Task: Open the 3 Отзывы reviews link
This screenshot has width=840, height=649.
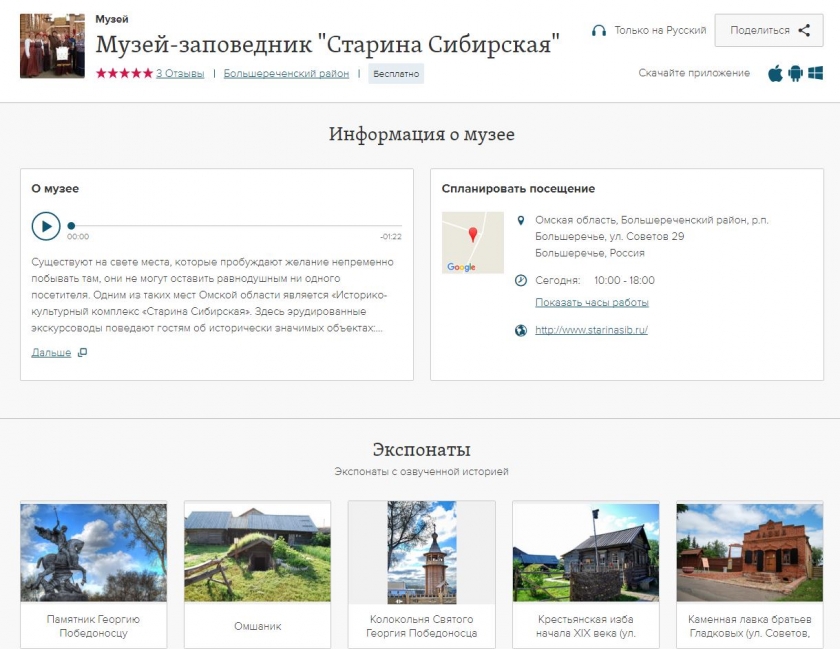Action: click(180, 73)
